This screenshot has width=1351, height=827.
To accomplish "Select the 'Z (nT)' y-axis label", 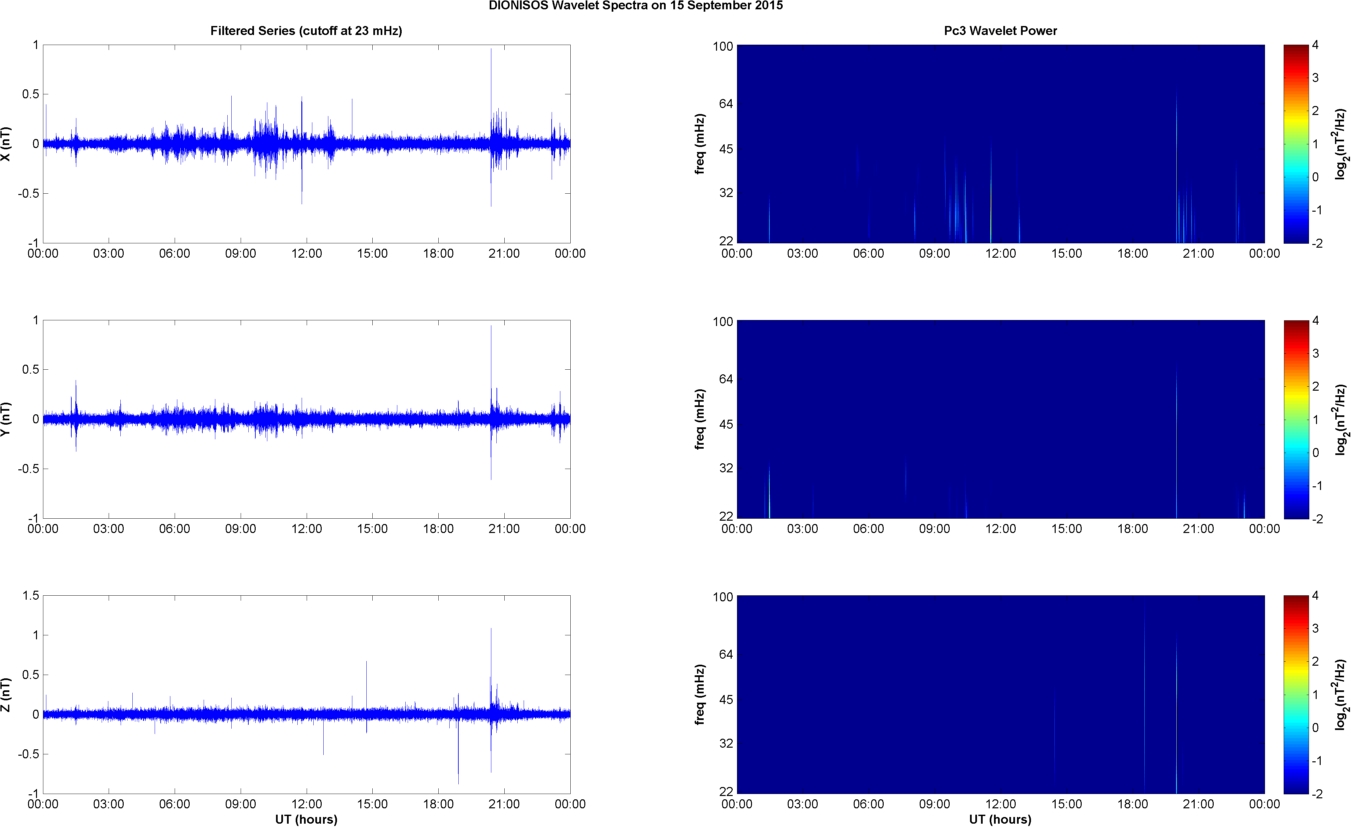I will 7,694.
